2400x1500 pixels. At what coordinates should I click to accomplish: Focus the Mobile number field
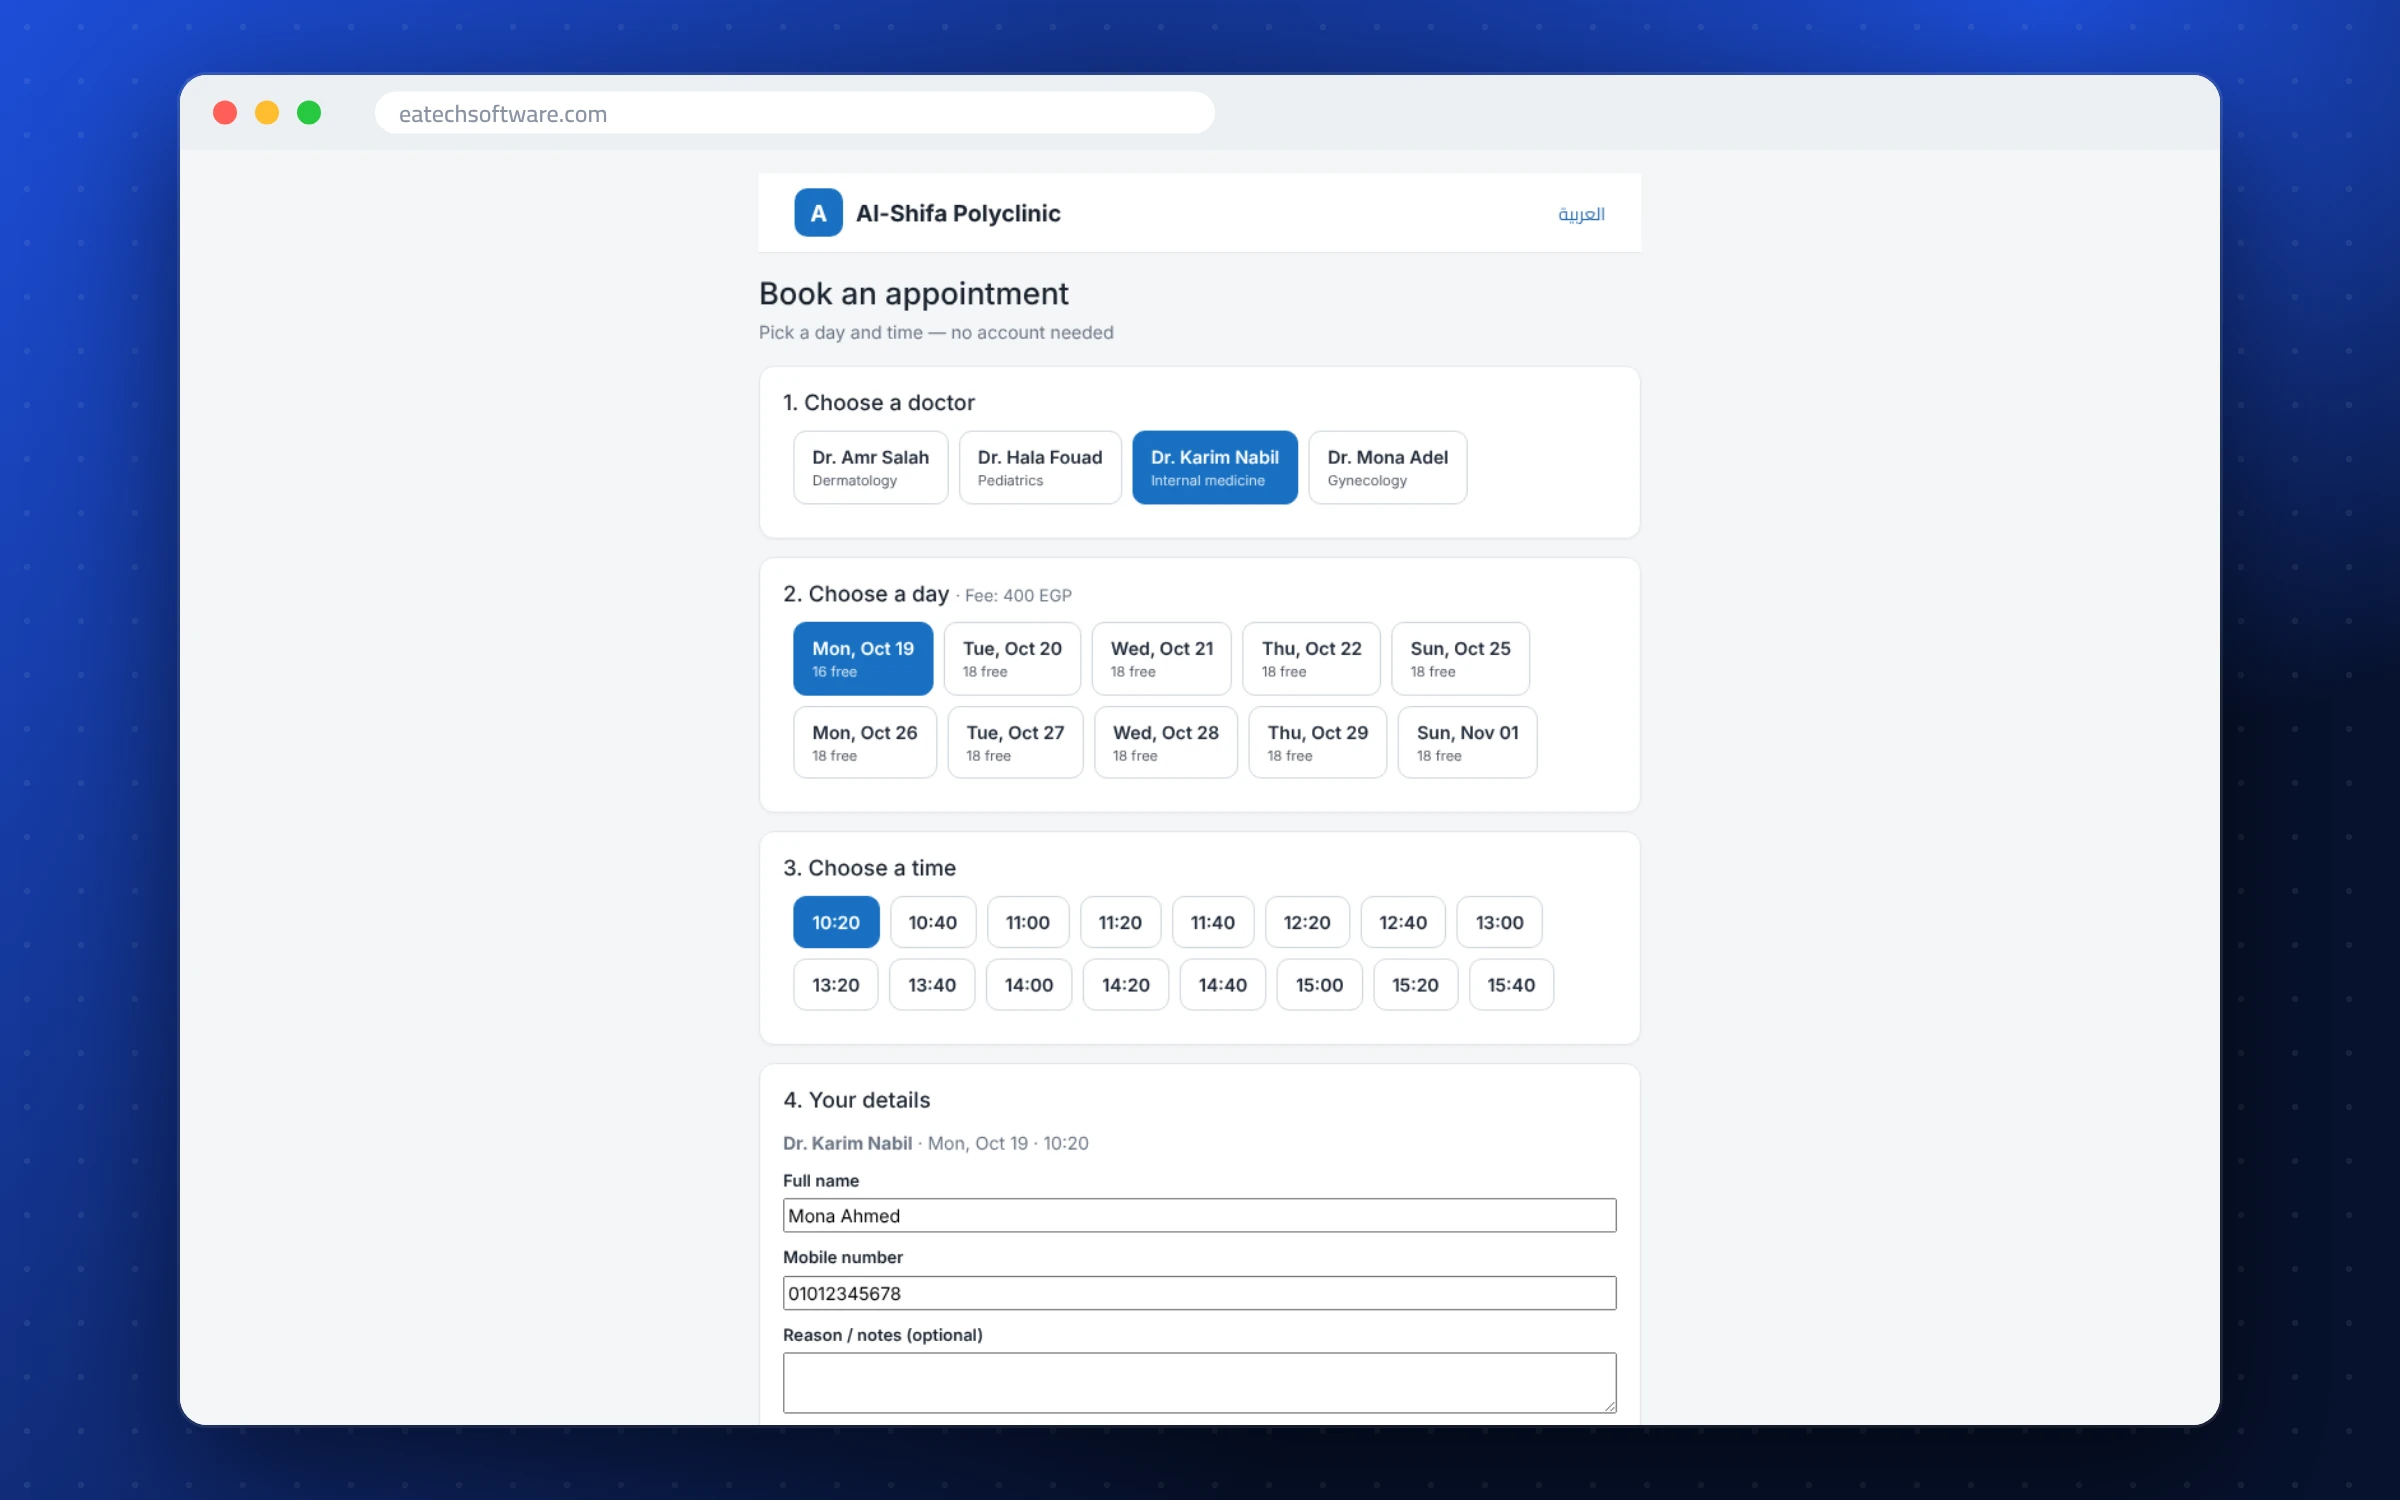1199,1293
